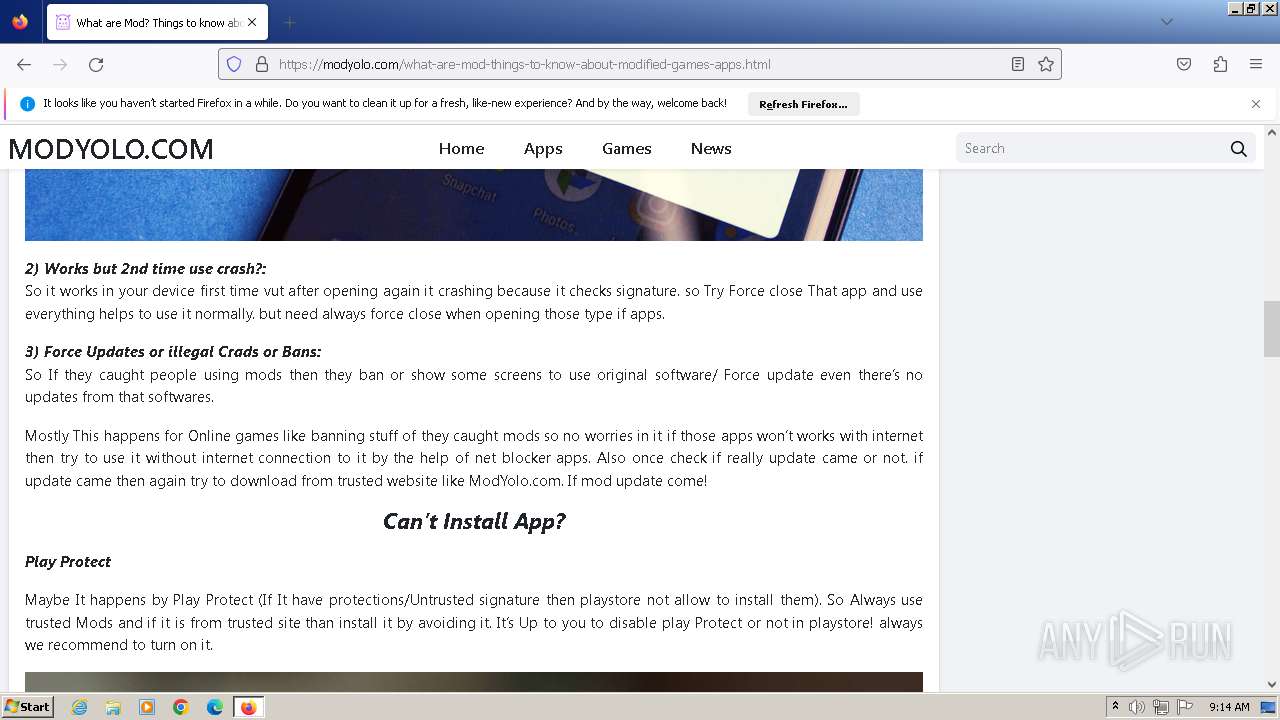Click '3) Force Updates or illegal Crads or Bans:' heading
This screenshot has height=720, width=1280.
[173, 352]
